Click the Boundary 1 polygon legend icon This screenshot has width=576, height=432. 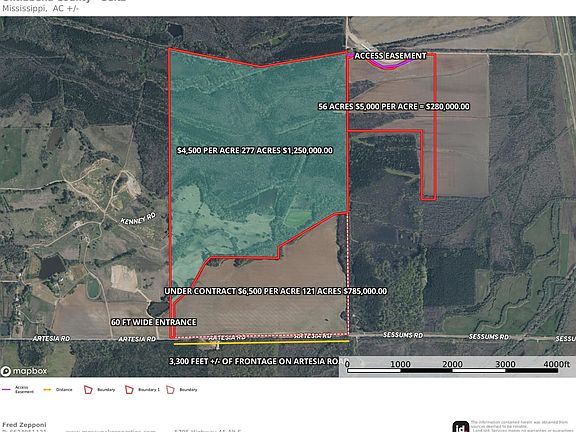[x=129, y=390]
